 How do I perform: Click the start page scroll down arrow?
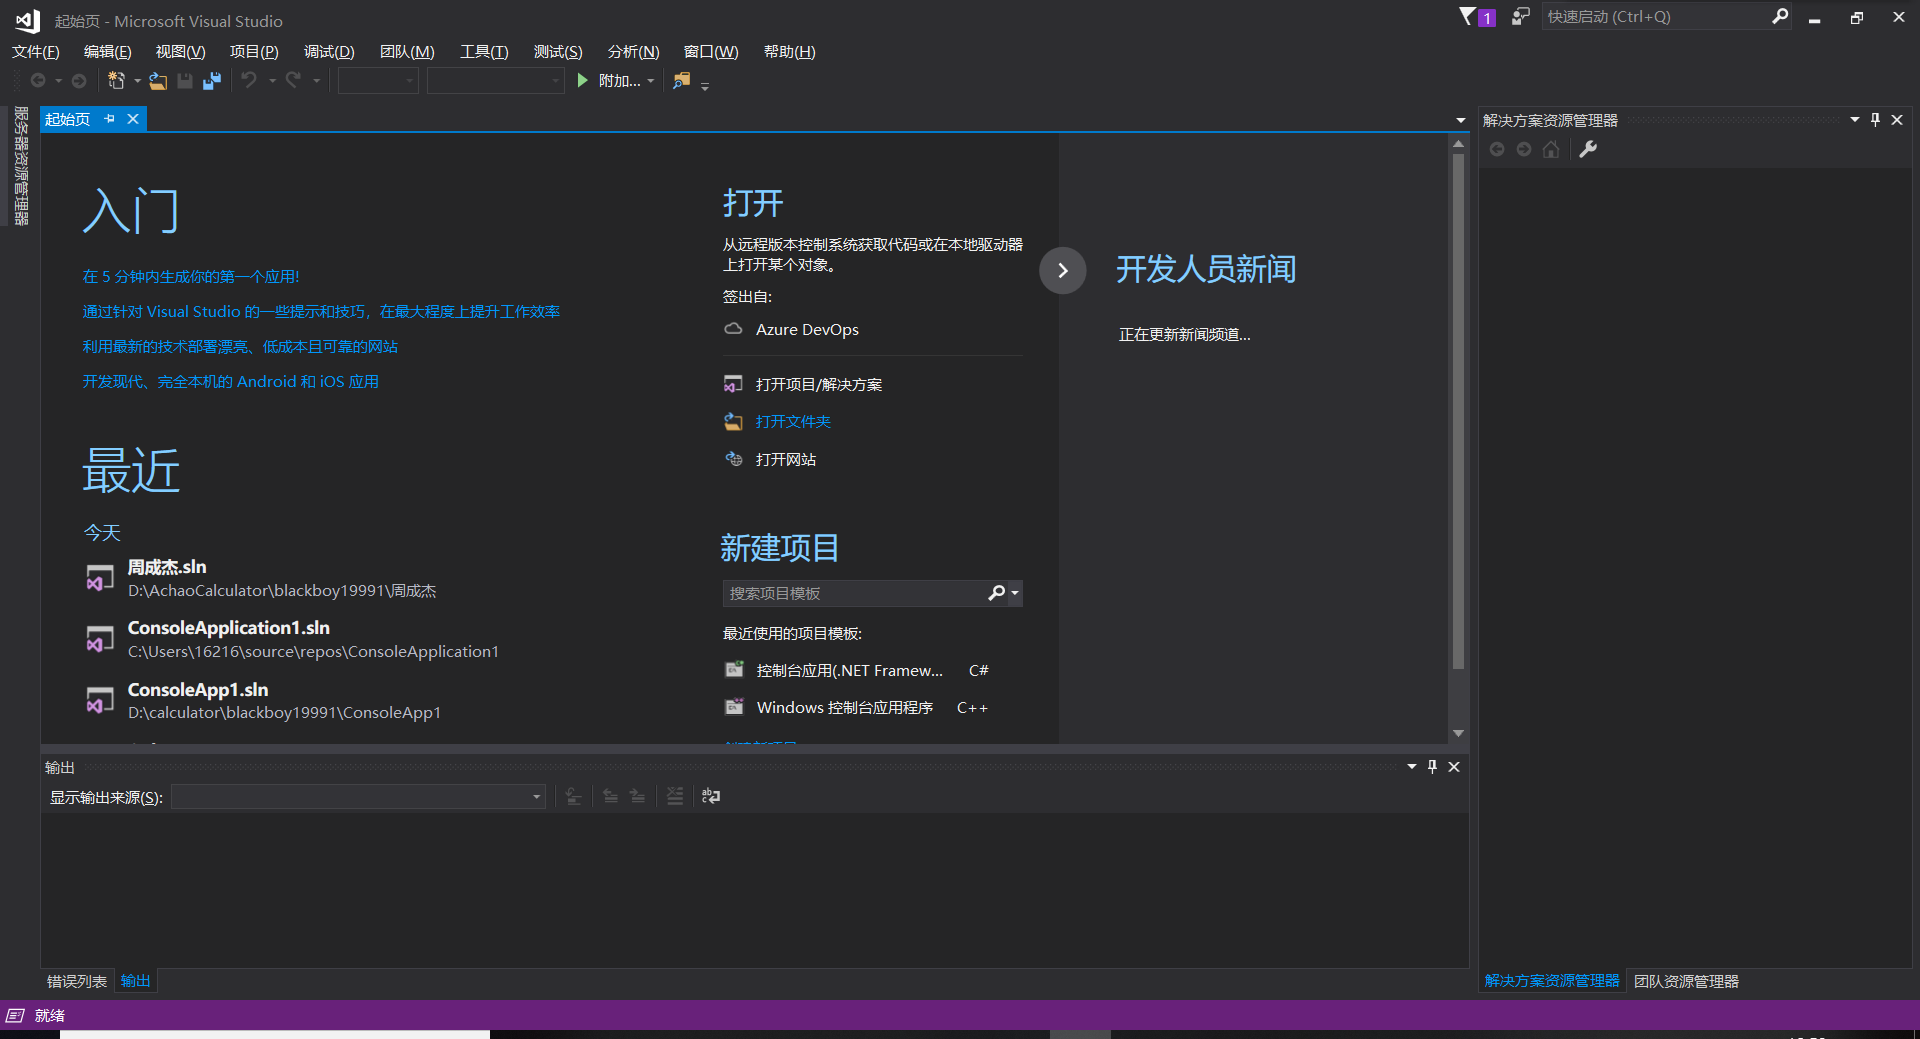point(1458,733)
